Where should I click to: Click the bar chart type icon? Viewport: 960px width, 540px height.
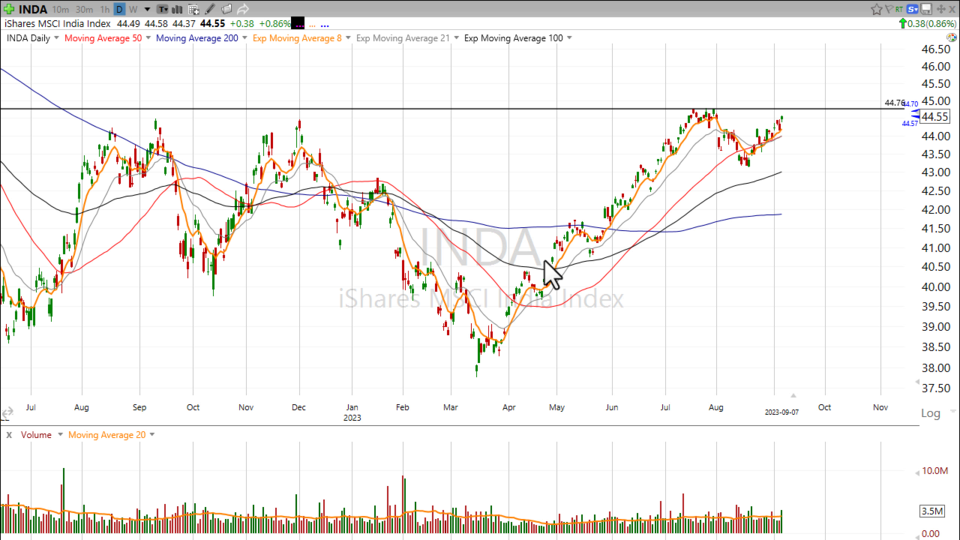[178, 9]
